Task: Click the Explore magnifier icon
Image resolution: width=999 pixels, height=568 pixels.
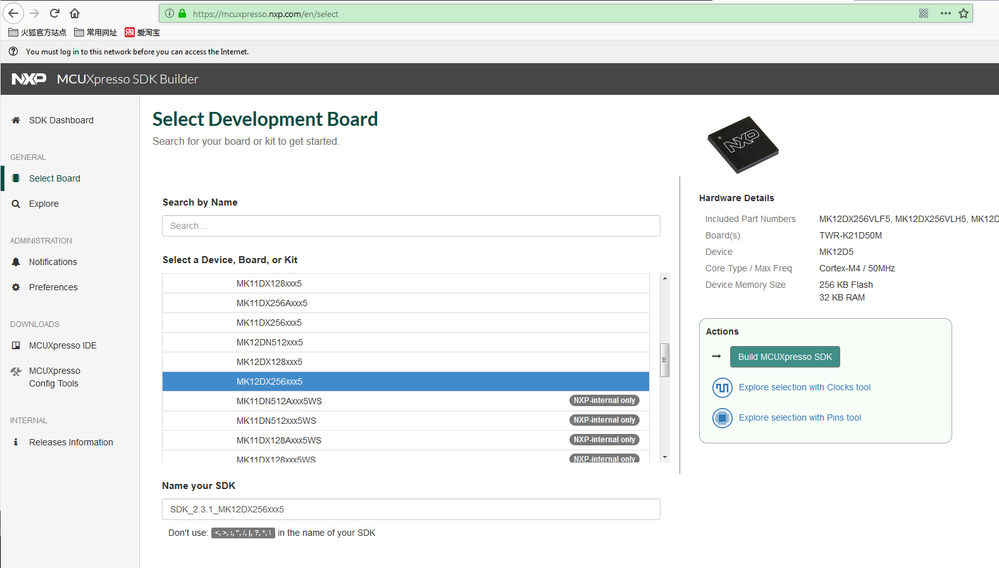Action: coord(16,204)
